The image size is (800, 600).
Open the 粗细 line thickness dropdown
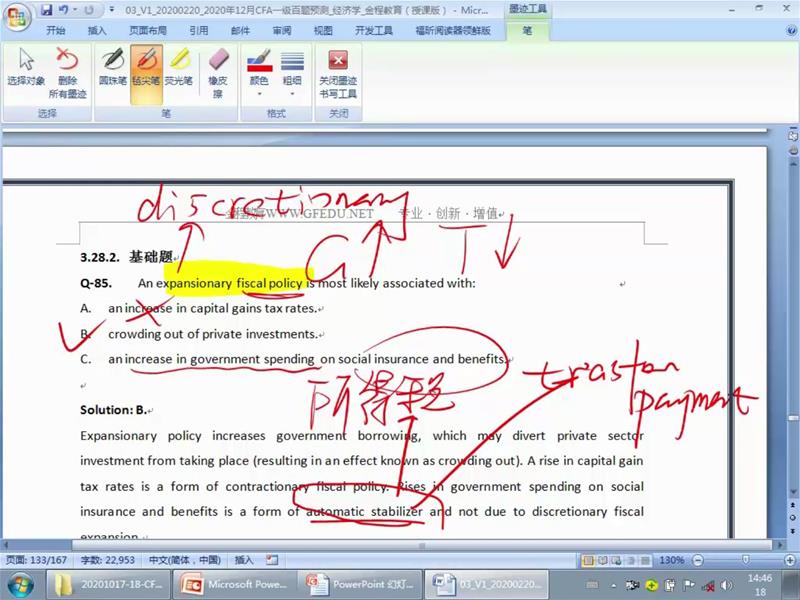[x=292, y=72]
